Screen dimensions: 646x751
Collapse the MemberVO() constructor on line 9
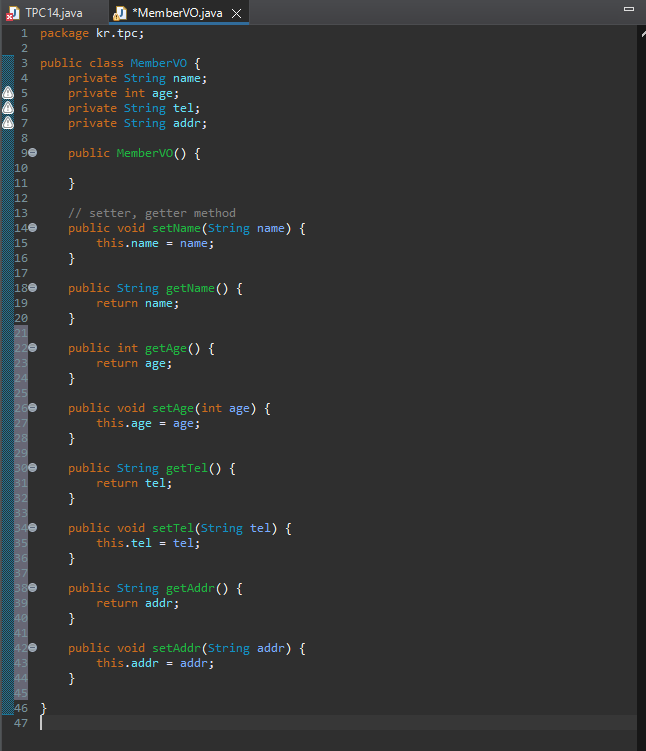[33, 153]
